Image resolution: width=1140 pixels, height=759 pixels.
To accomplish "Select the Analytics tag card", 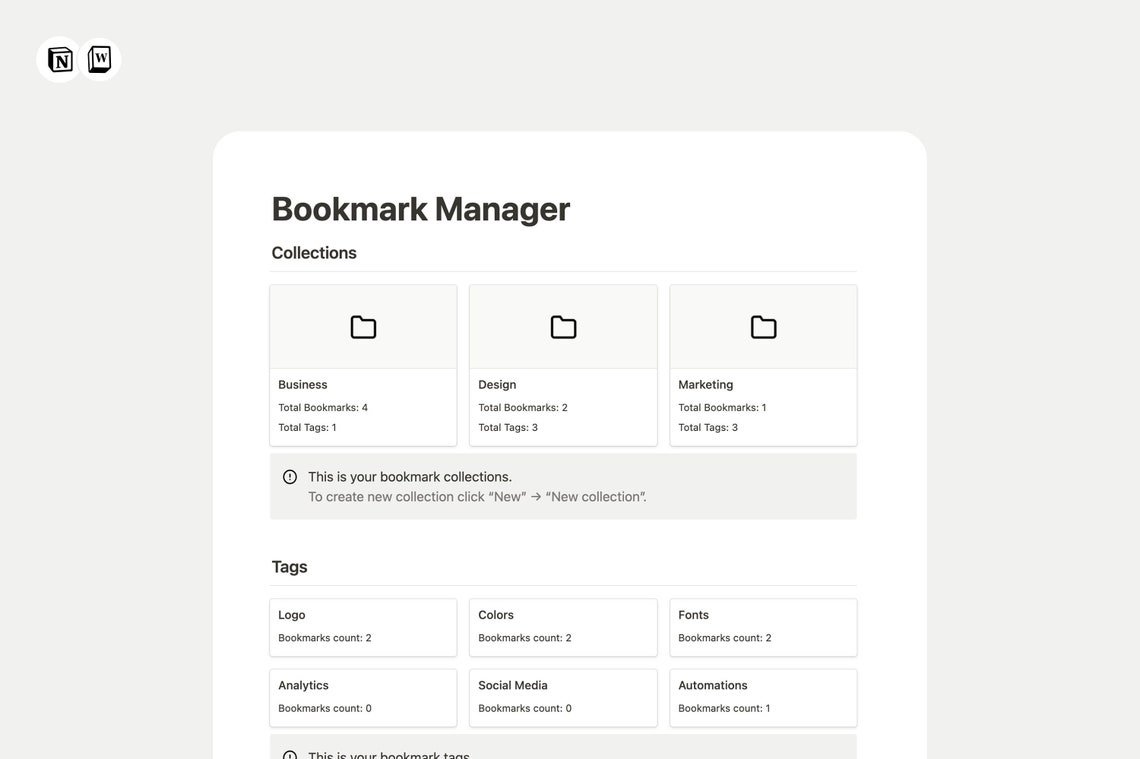I will point(362,697).
